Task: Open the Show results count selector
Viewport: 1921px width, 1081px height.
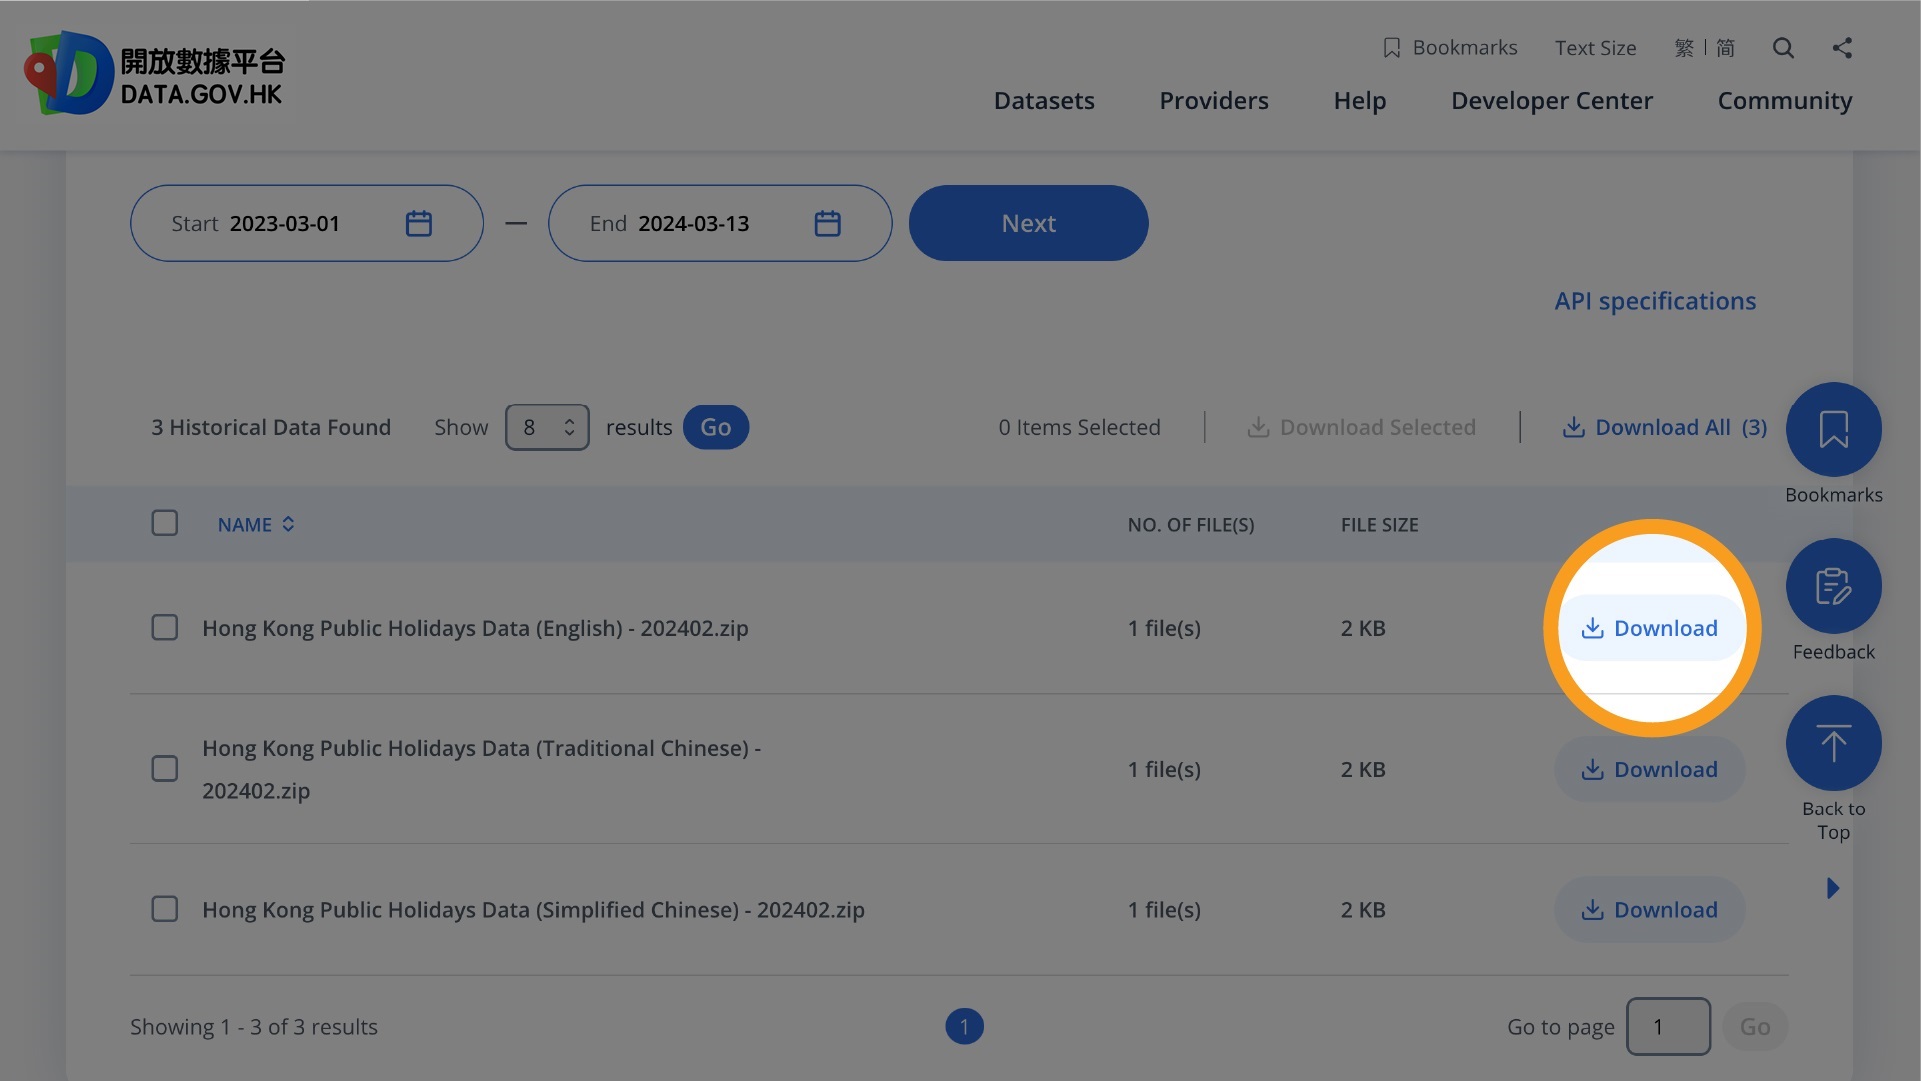Action: coord(547,427)
